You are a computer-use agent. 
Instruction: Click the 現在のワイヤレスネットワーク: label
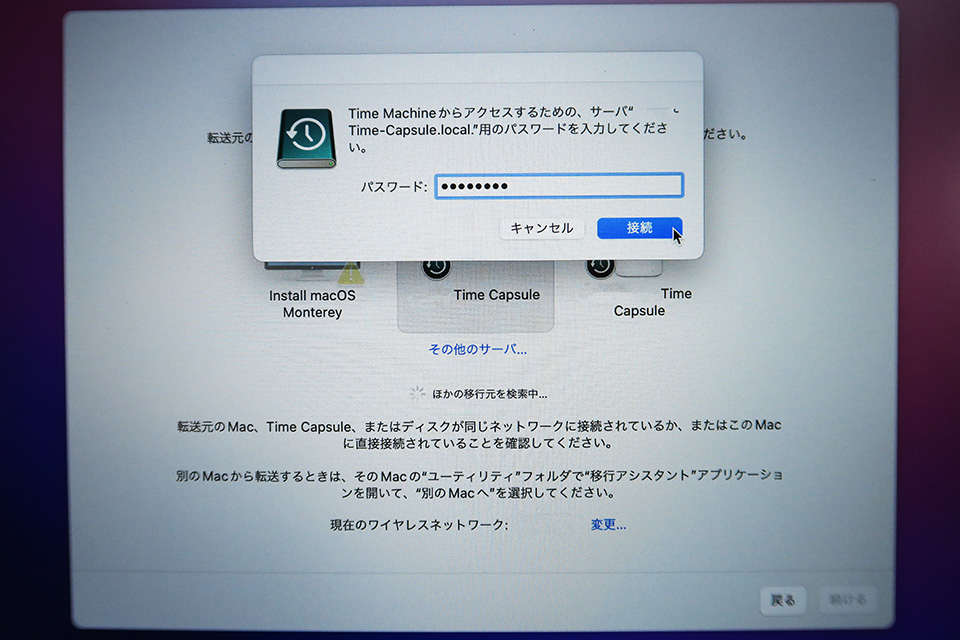[x=419, y=525]
